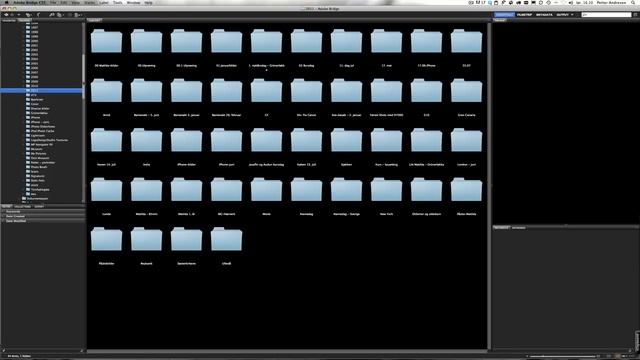The width and height of the screenshot is (640, 360).
Task: Expand the Keywords filter section
Action: coord(43,212)
